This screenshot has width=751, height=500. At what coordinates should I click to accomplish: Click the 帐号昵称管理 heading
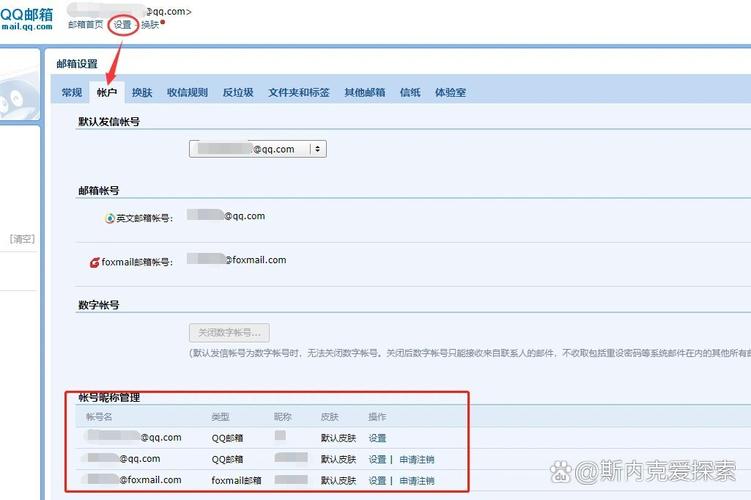pyautogui.click(x=109, y=397)
